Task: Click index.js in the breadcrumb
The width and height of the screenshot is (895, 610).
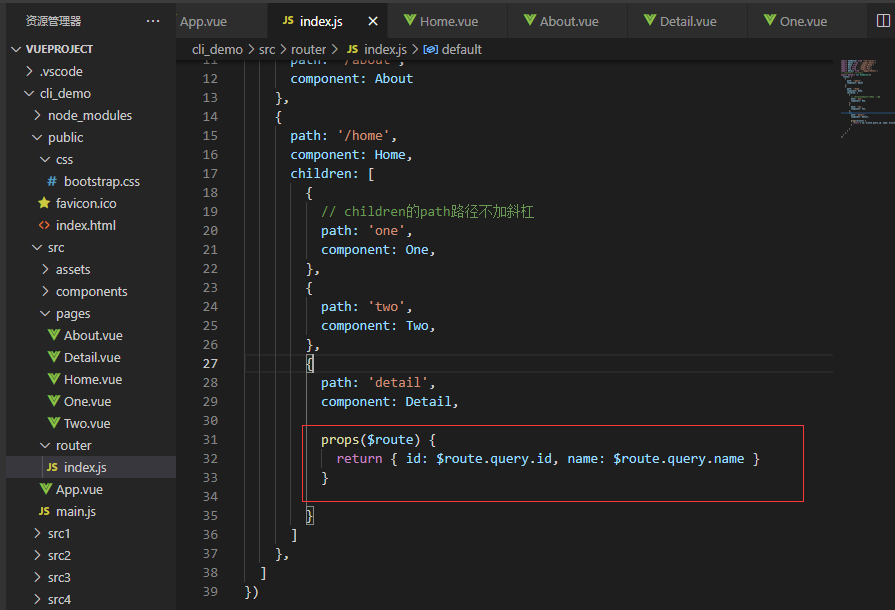Action: 385,50
